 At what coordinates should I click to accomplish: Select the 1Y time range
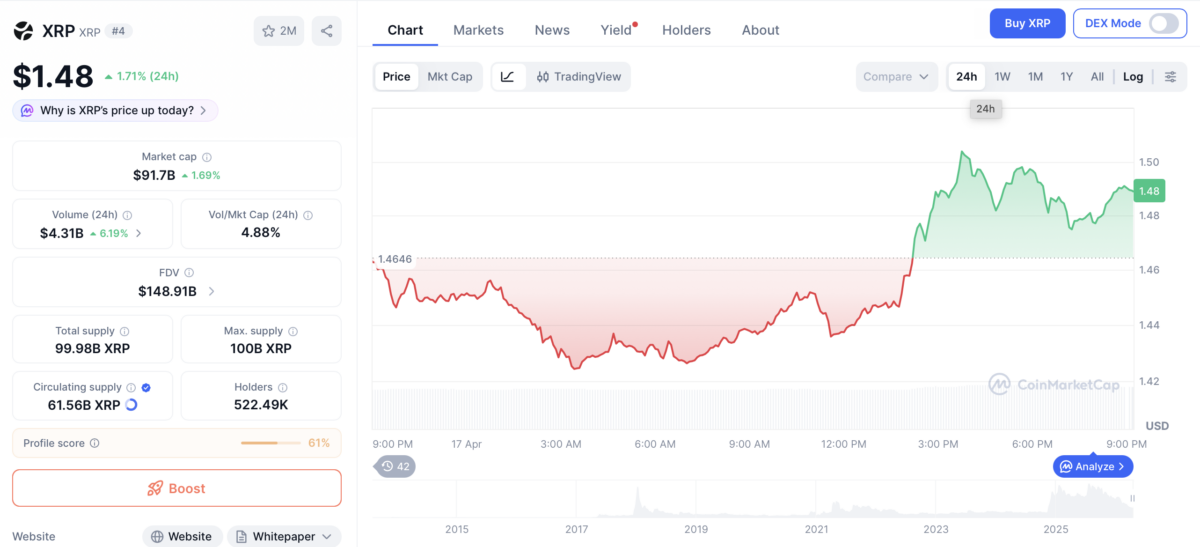pyautogui.click(x=1067, y=77)
